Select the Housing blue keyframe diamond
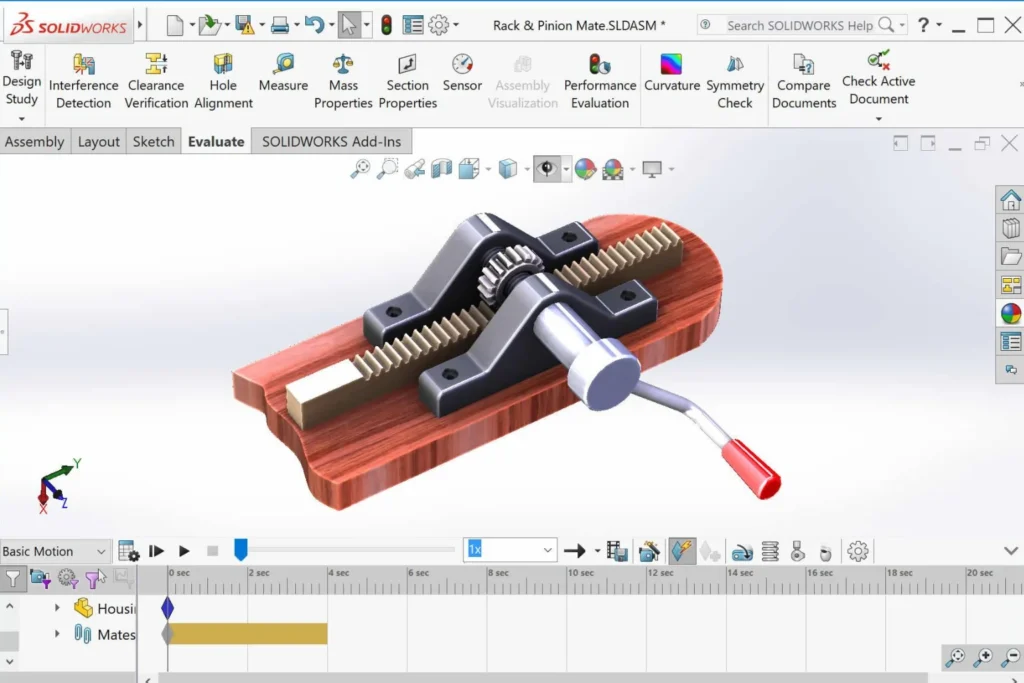Screen dimensions: 1024x683 [168, 608]
